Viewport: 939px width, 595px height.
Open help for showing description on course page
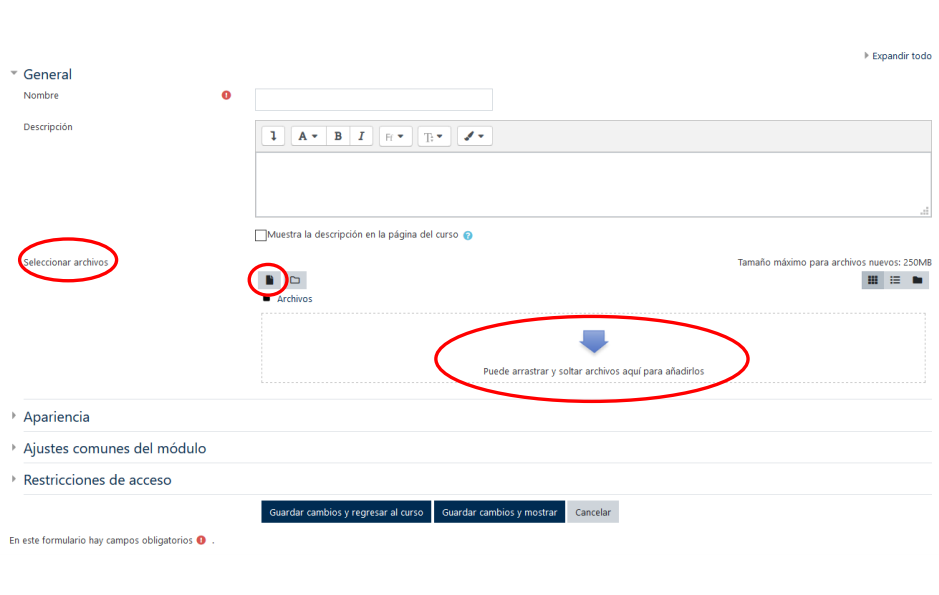coord(468,236)
